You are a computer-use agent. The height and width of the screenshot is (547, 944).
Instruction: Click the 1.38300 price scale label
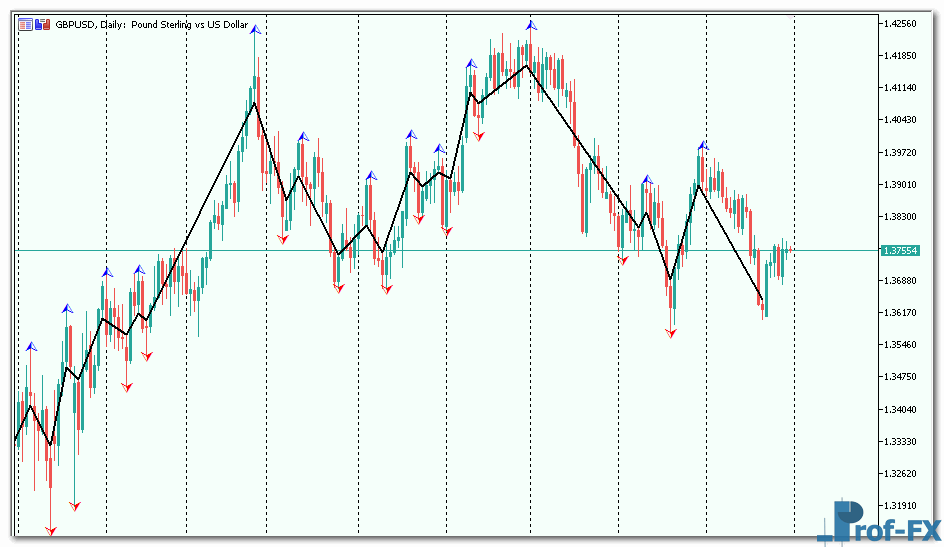901,216
